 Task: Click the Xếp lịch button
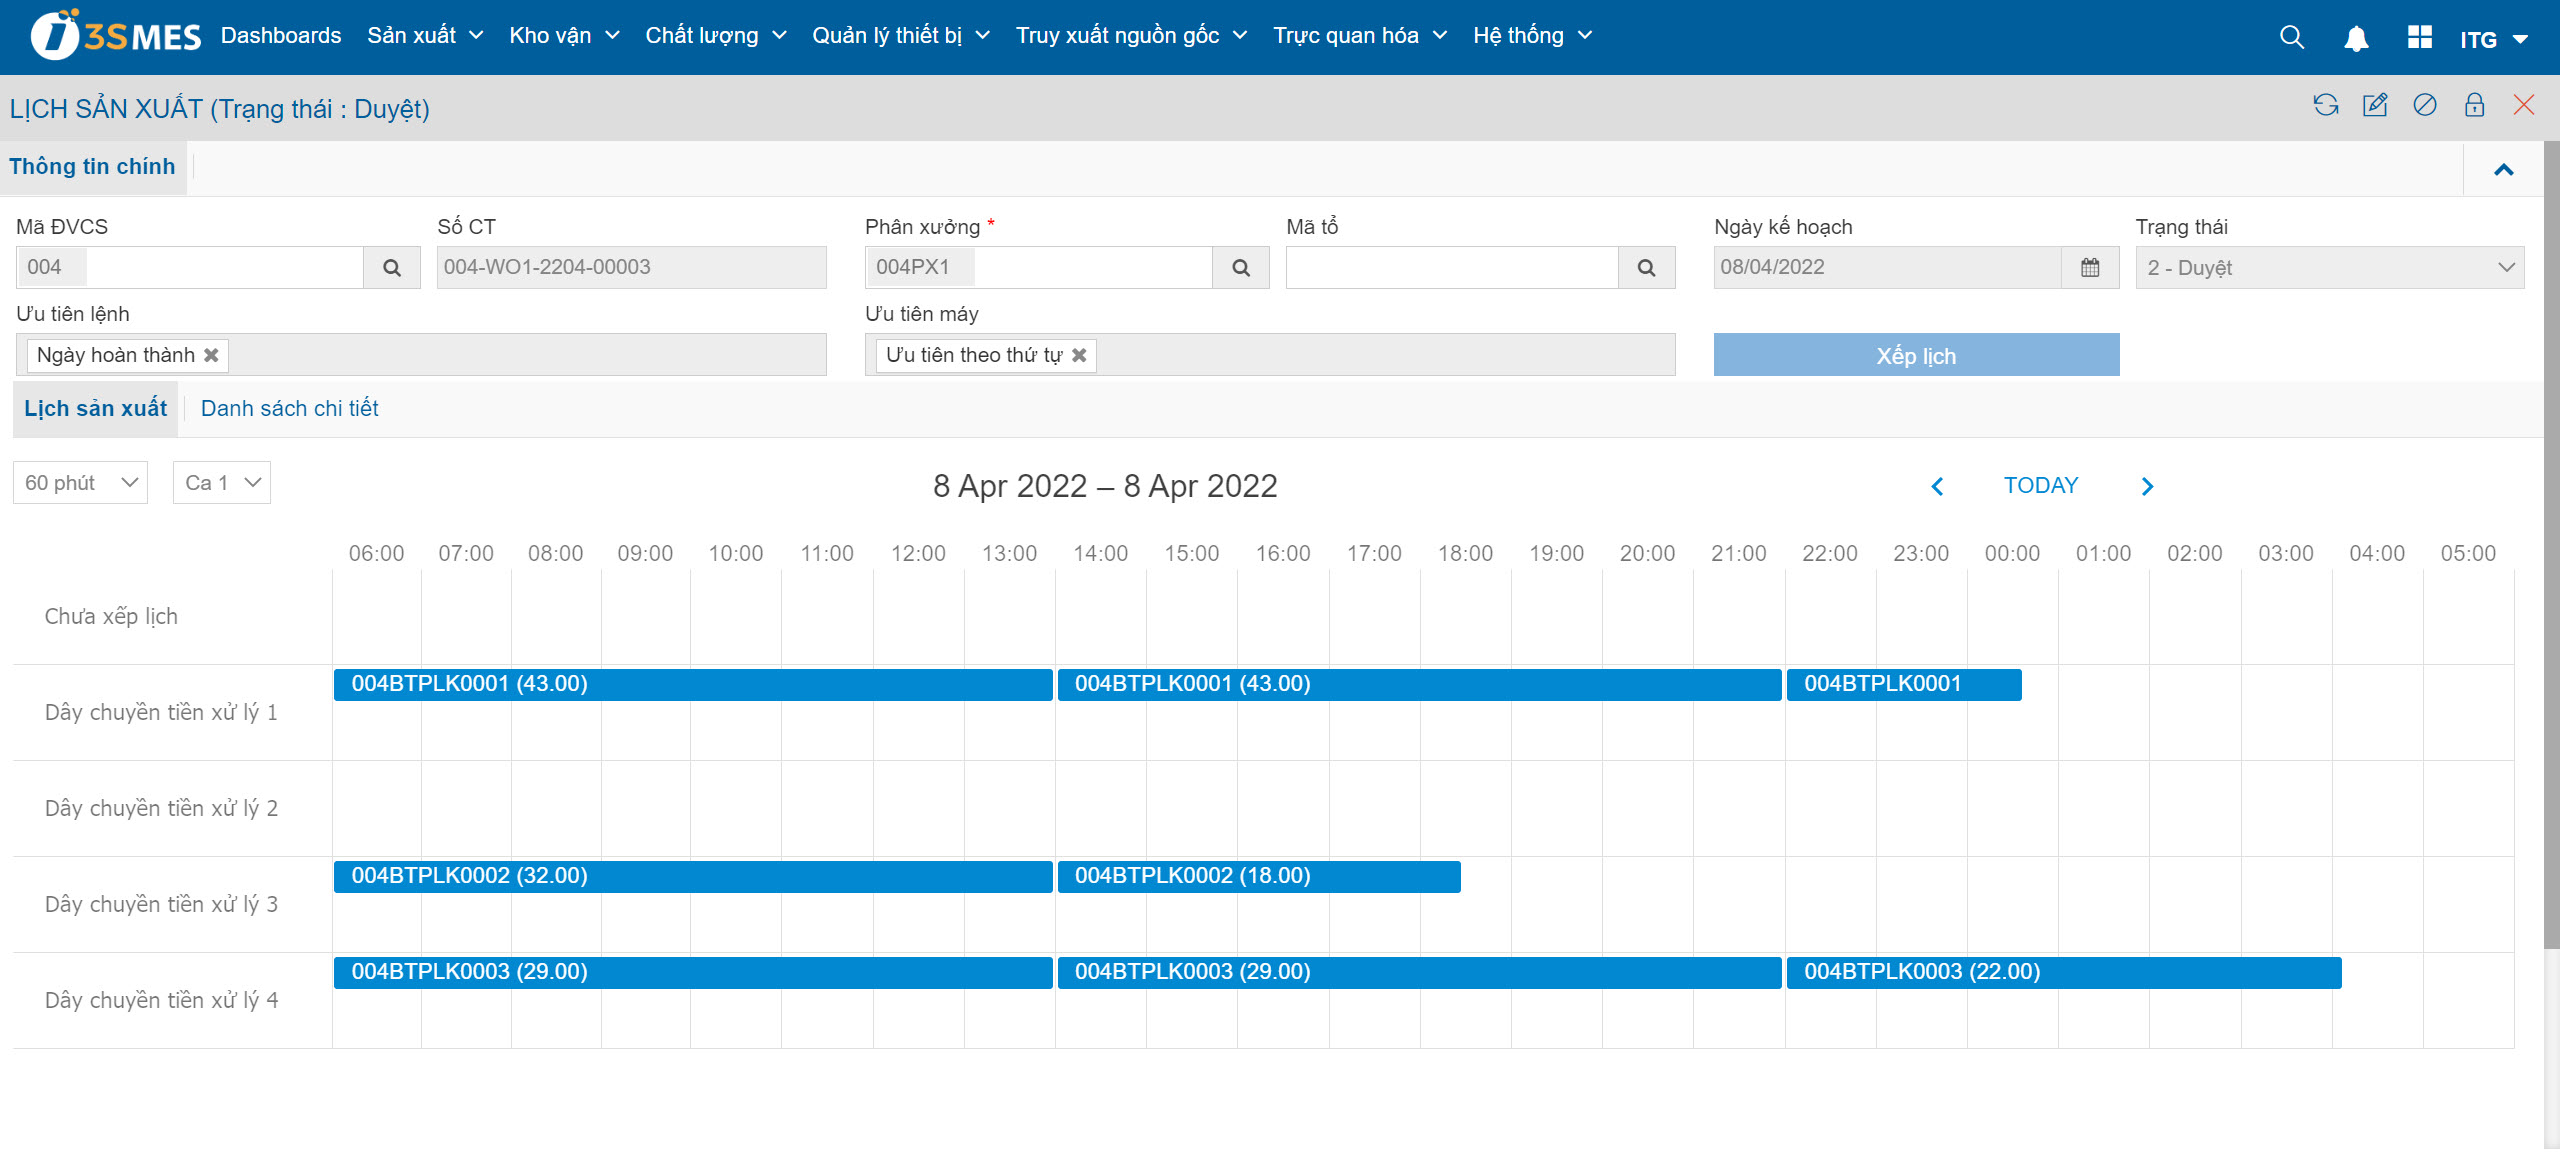pos(1915,355)
